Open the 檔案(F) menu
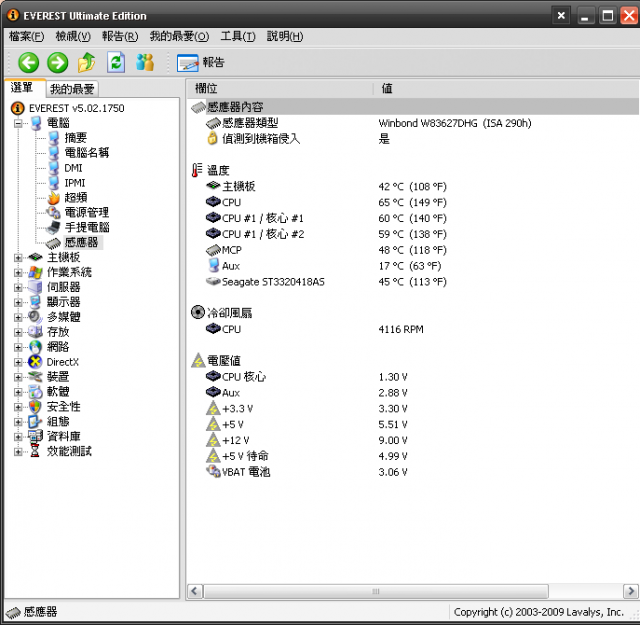Image resolution: width=640 pixels, height=625 pixels. (26, 36)
